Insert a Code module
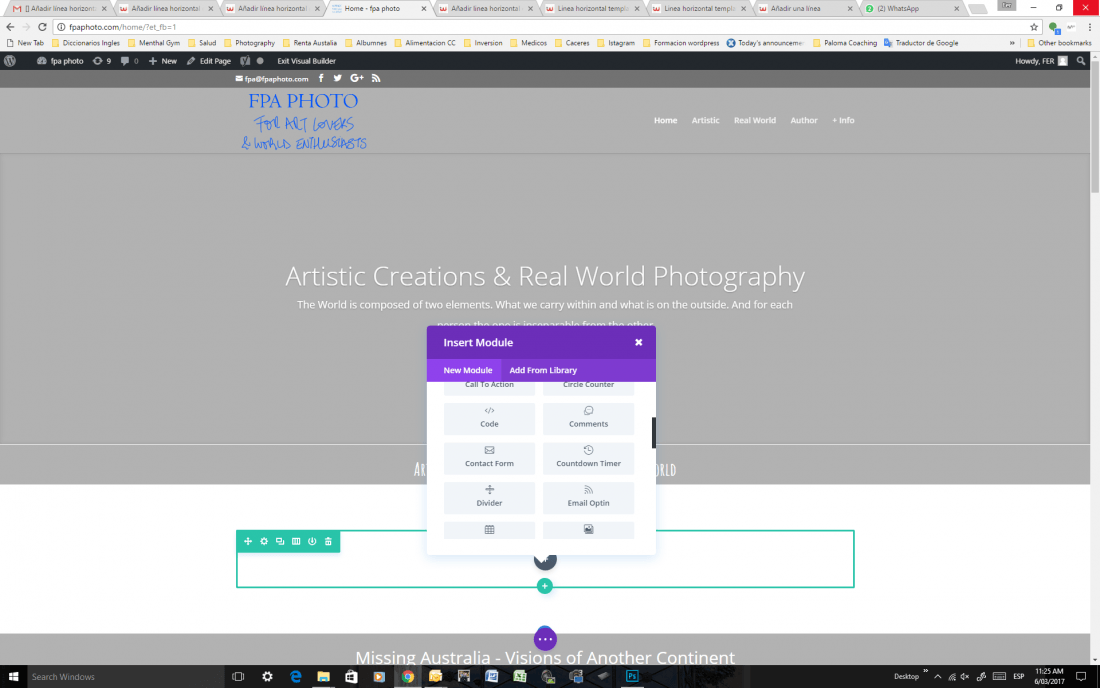Viewport: 1100px width, 688px height. pyautogui.click(x=489, y=418)
